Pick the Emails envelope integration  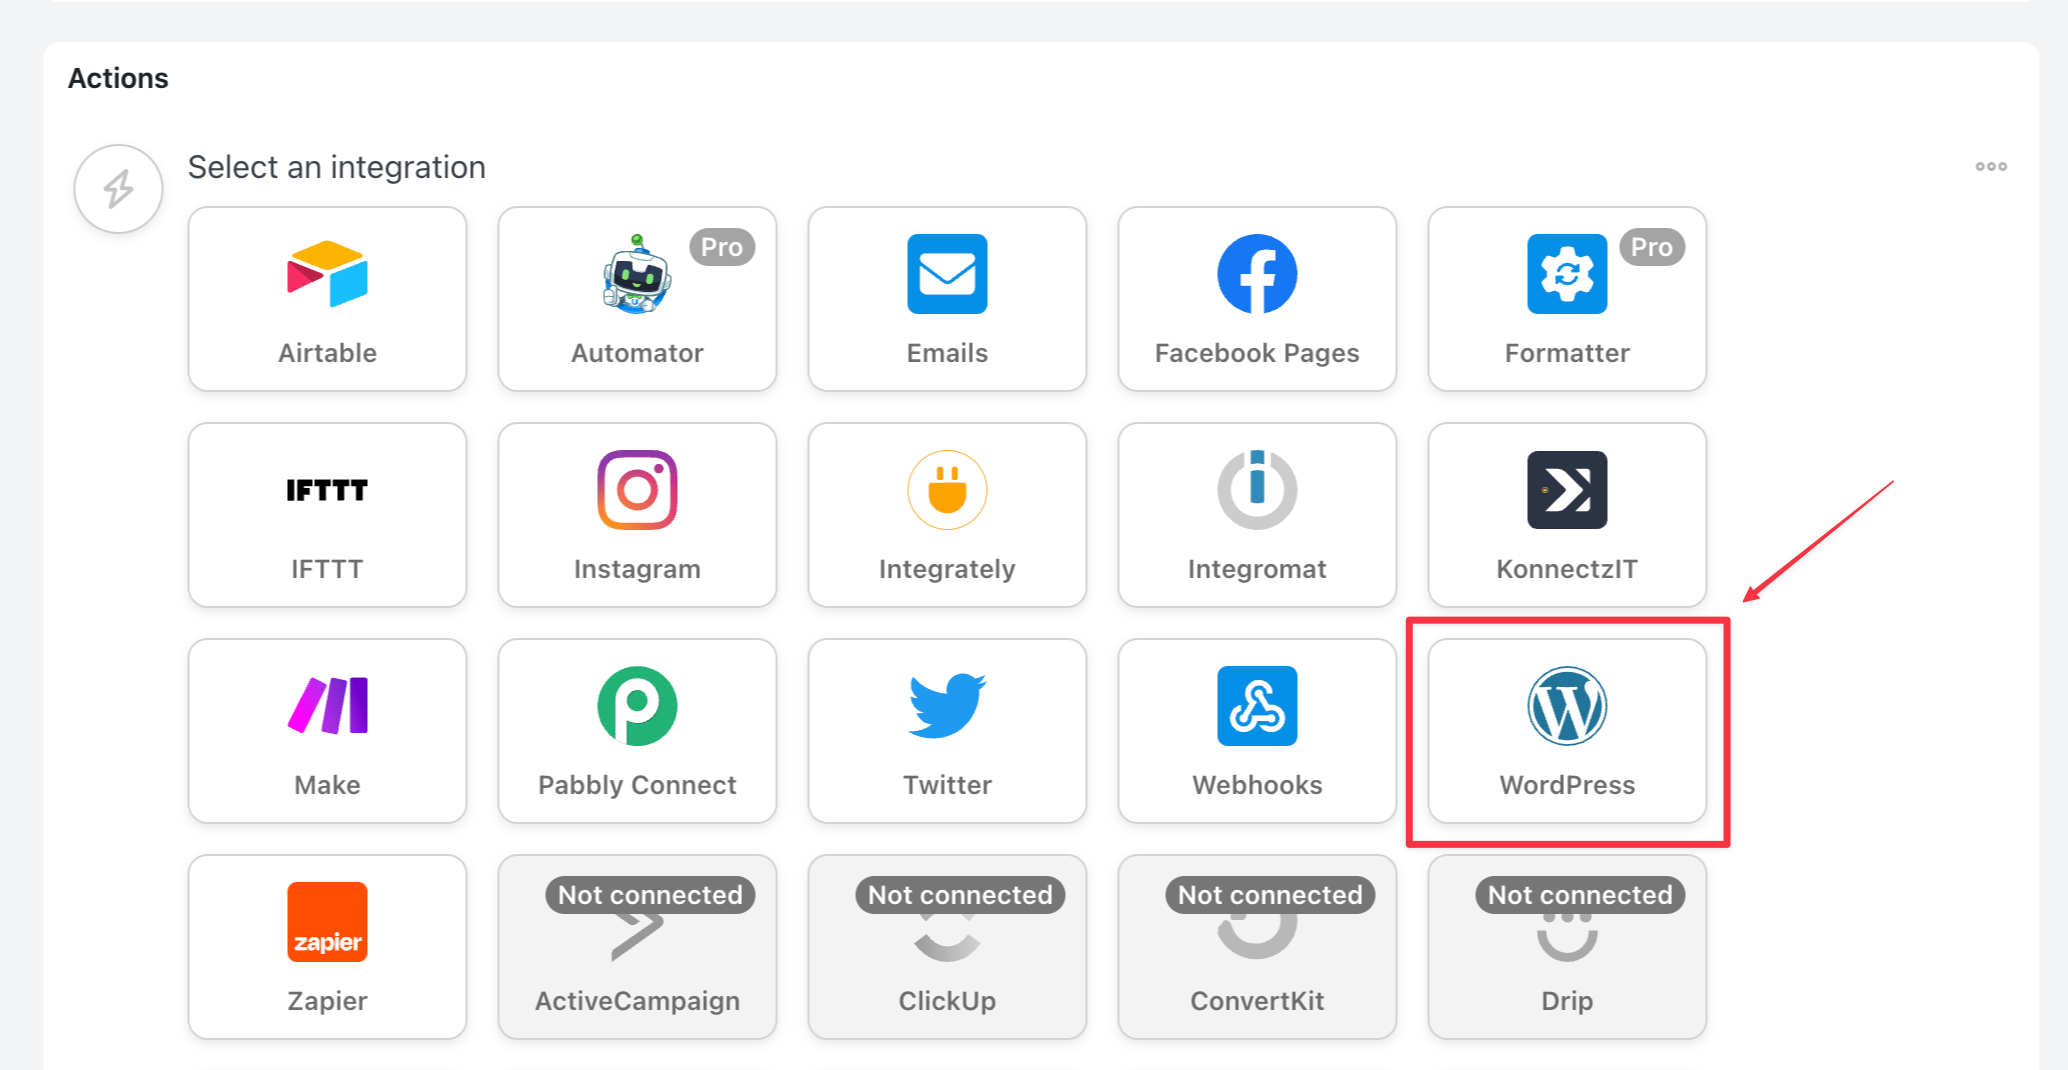pyautogui.click(x=947, y=299)
